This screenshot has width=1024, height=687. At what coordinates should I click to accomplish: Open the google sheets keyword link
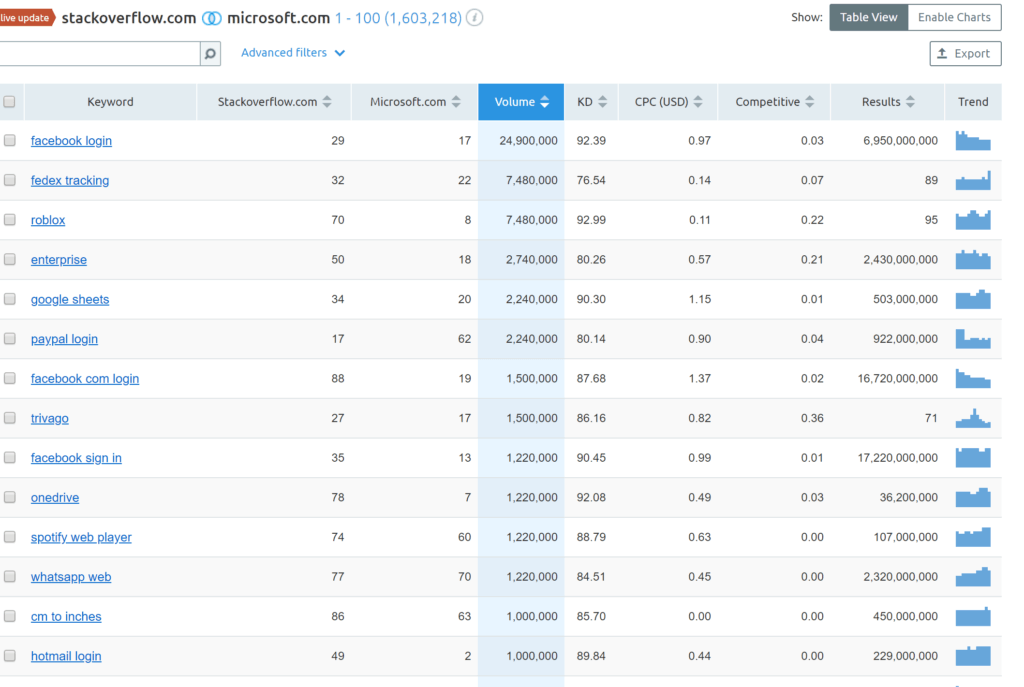pos(70,299)
